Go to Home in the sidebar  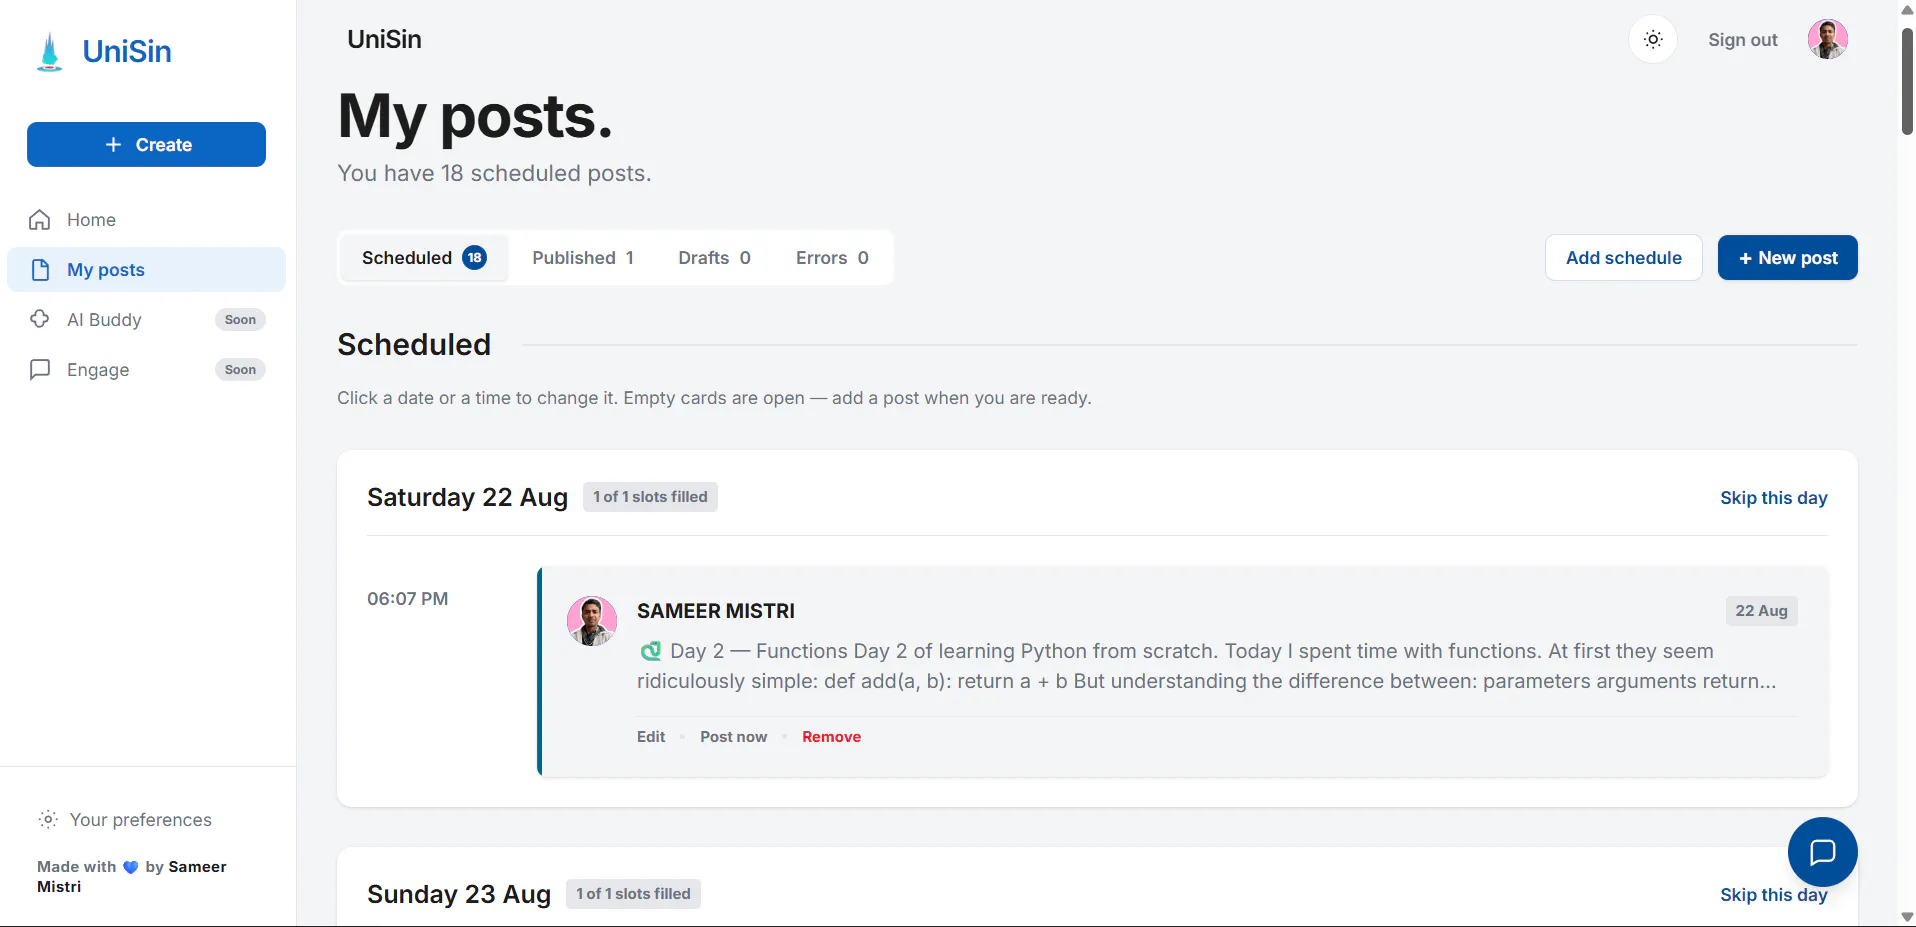click(x=146, y=220)
